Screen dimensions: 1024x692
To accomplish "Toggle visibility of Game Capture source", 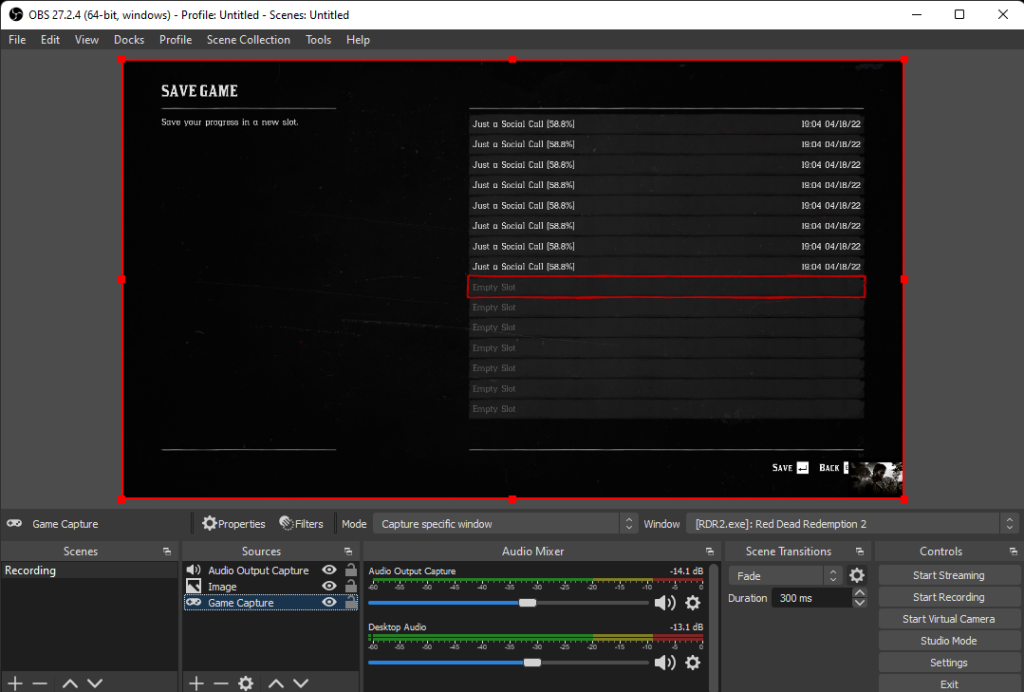I will pos(329,603).
